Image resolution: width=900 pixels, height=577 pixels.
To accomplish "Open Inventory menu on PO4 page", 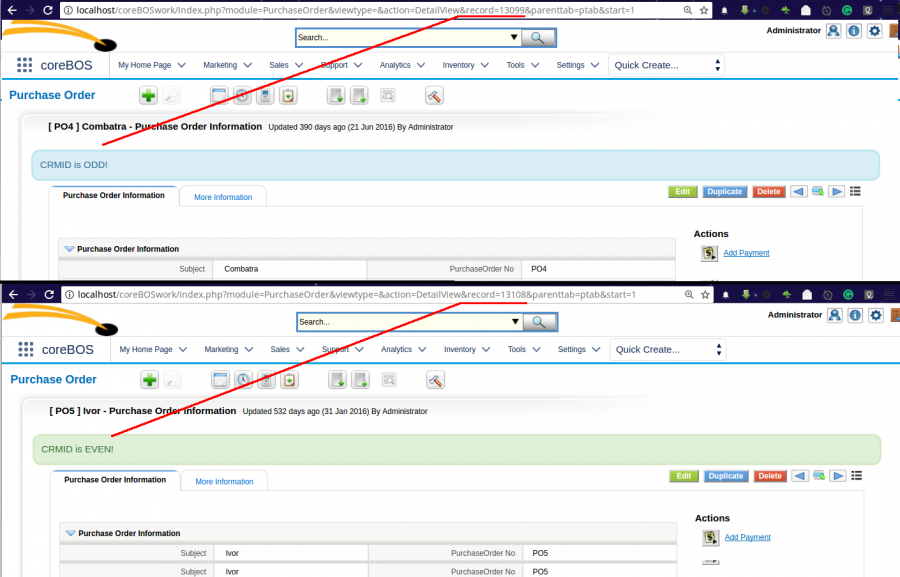I will pyautogui.click(x=463, y=65).
